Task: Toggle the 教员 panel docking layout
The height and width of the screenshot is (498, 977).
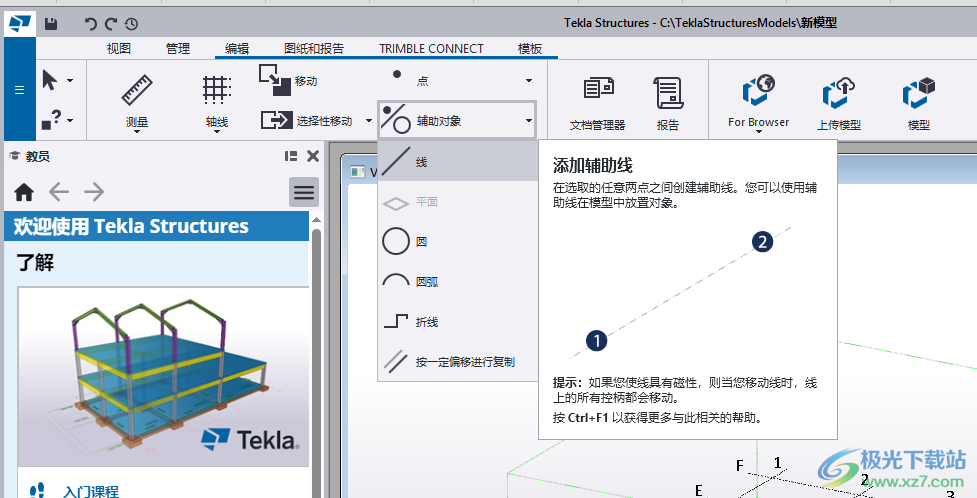Action: coord(291,156)
